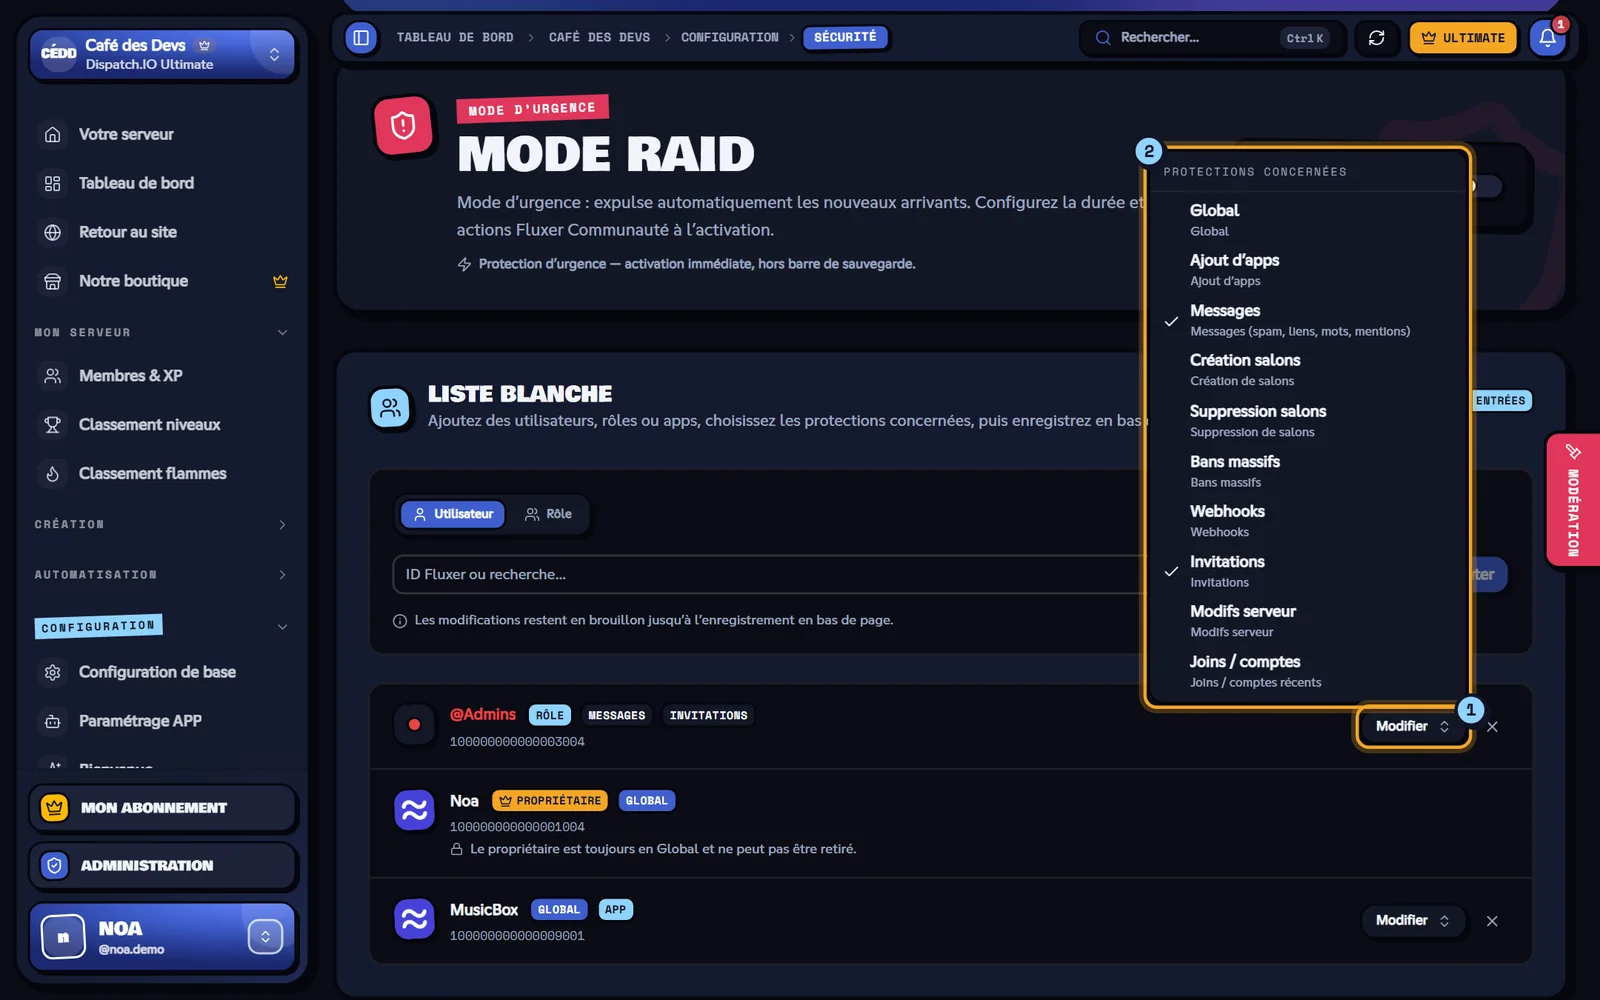Remove the MusicBox whitelist entry with its X
The image size is (1600, 1000).
click(x=1492, y=921)
